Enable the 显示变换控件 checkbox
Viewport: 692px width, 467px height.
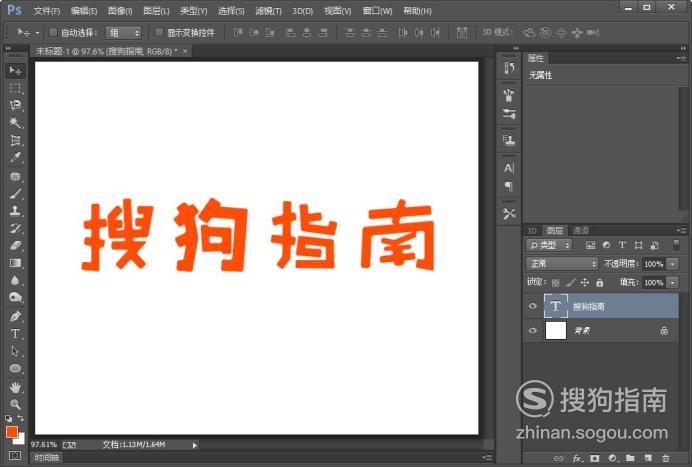tap(159, 32)
